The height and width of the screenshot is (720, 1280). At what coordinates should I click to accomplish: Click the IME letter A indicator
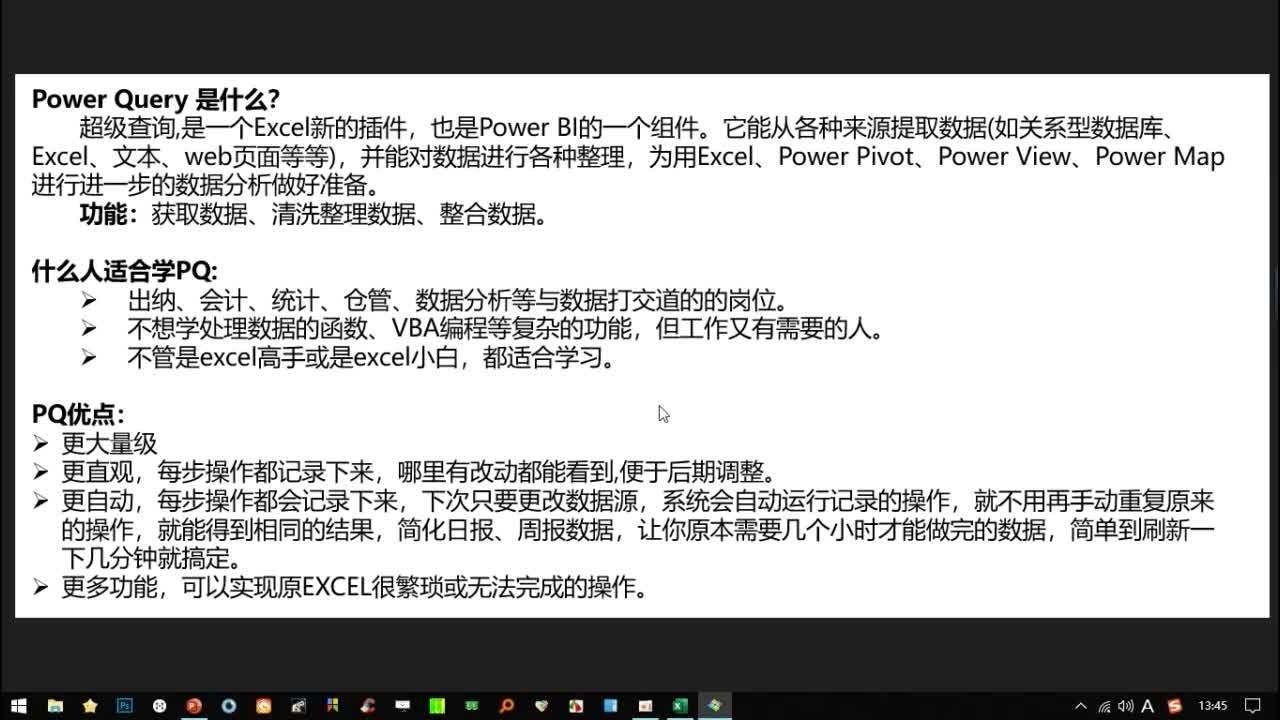tap(1148, 705)
